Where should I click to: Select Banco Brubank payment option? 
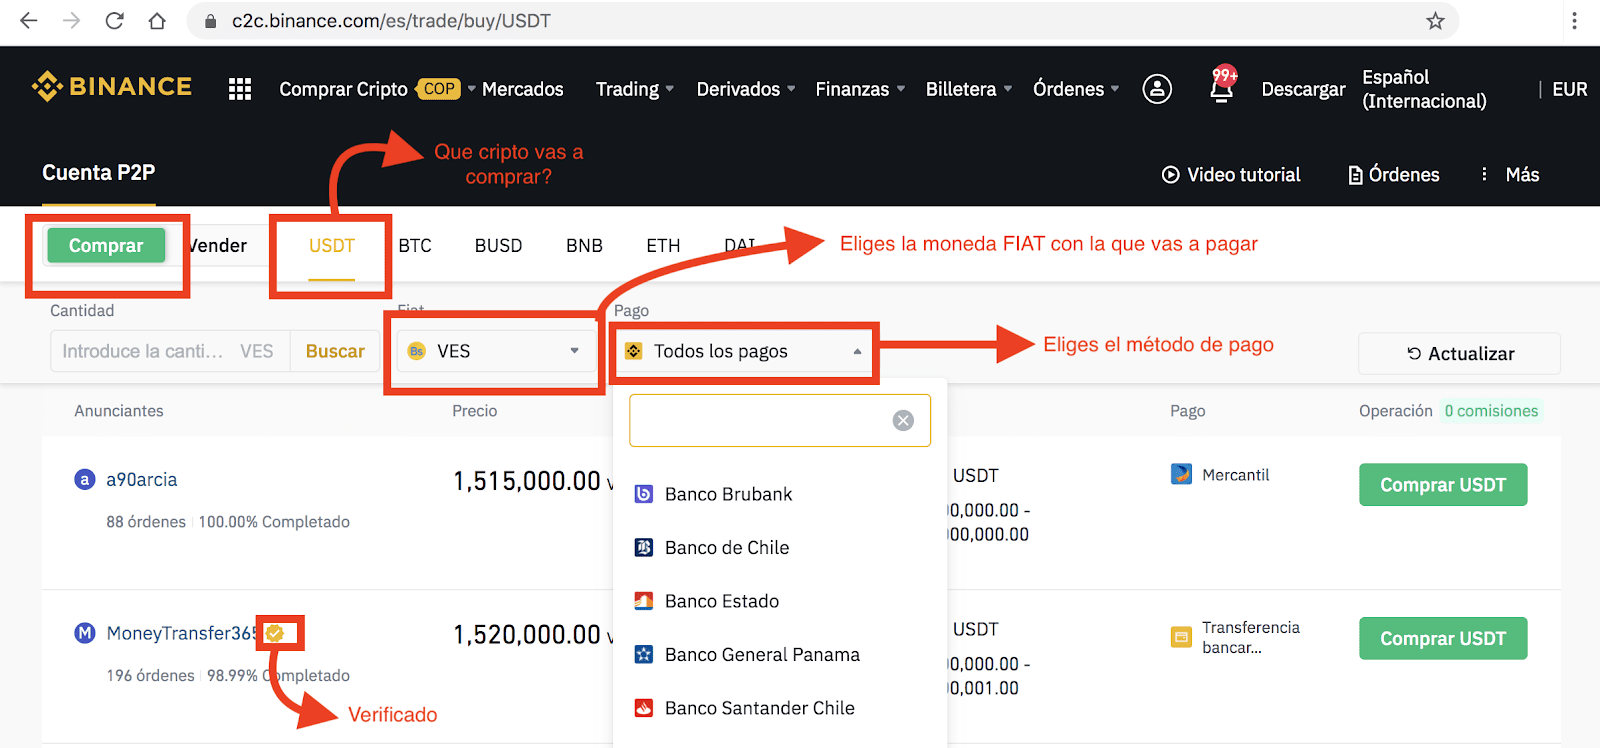(x=780, y=494)
